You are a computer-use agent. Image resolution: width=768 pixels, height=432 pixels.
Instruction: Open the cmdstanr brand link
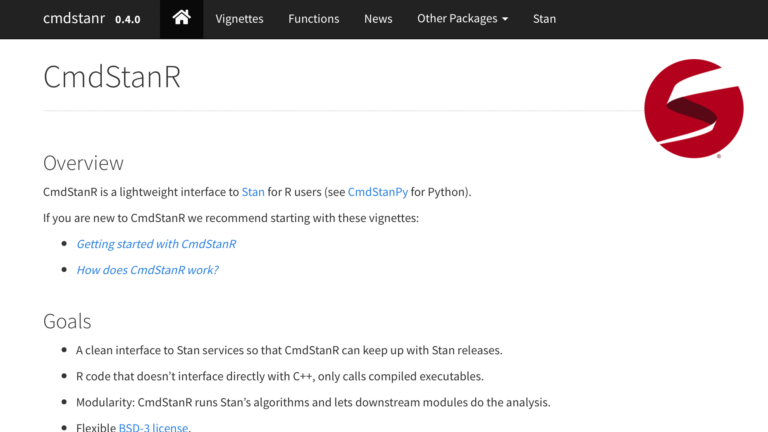pos(75,19)
